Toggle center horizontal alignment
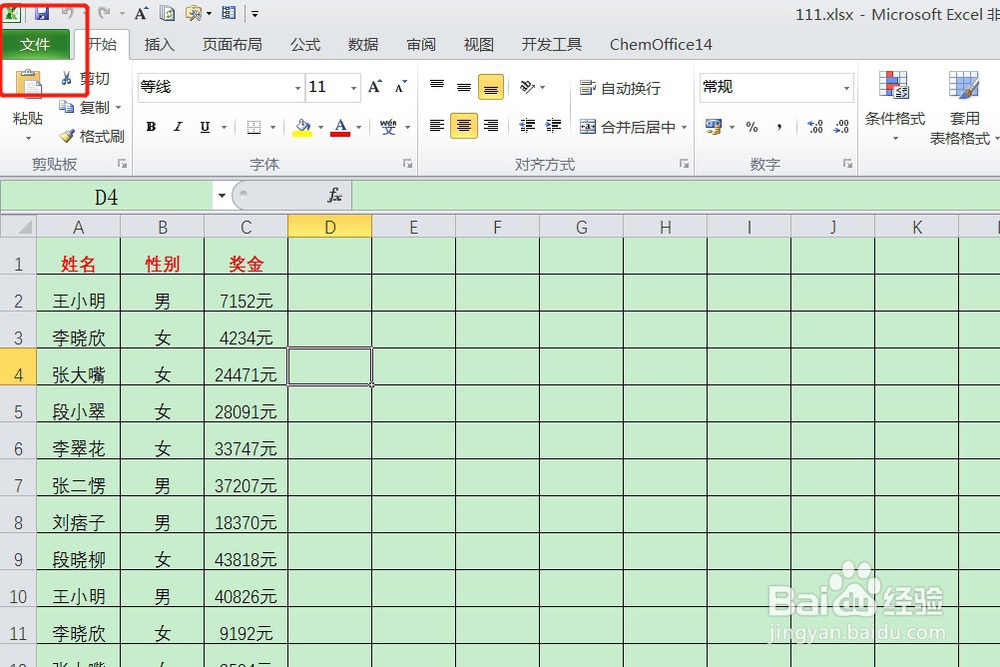Image resolution: width=1000 pixels, height=667 pixels. click(x=464, y=126)
